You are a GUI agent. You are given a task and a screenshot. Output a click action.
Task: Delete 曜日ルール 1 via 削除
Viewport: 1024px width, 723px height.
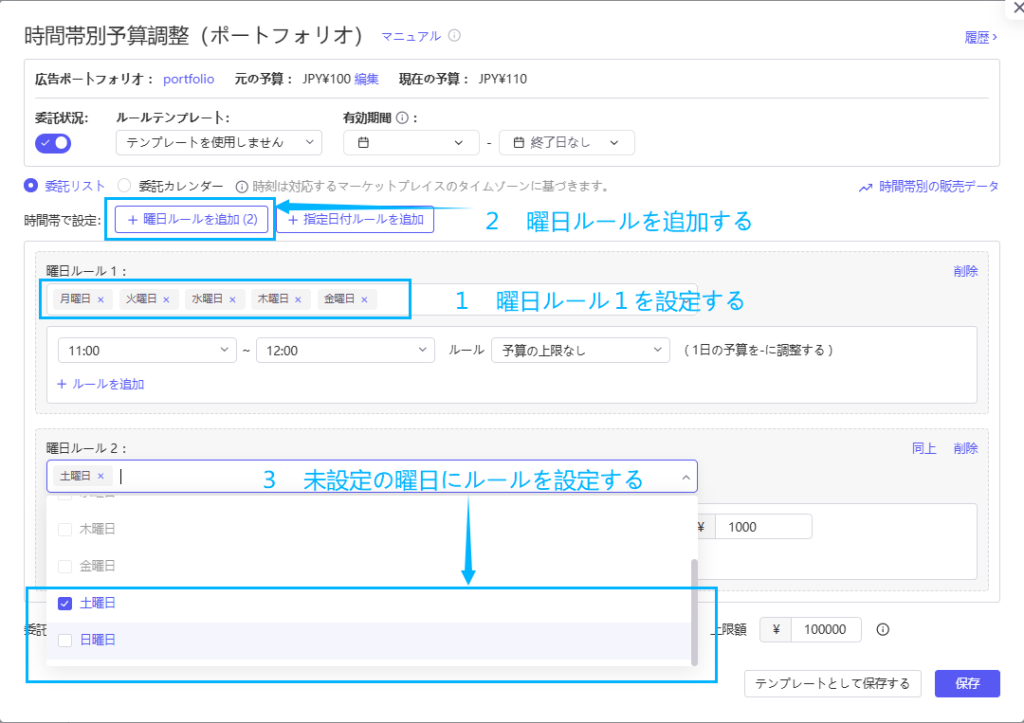[x=965, y=271]
